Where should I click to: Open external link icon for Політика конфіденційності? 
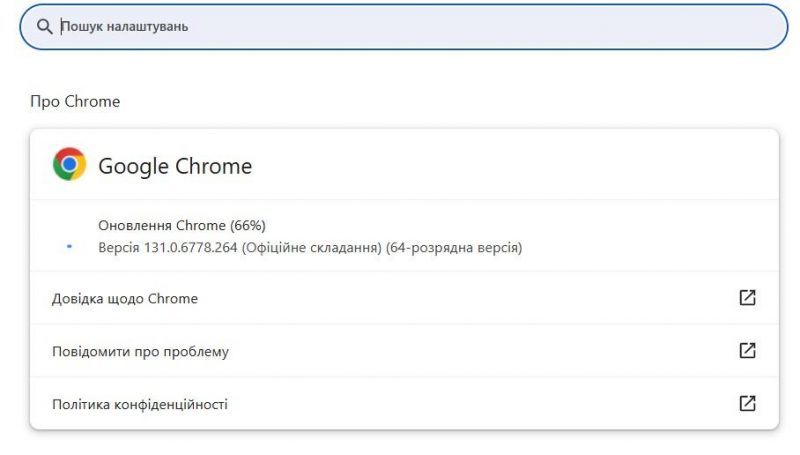(747, 403)
